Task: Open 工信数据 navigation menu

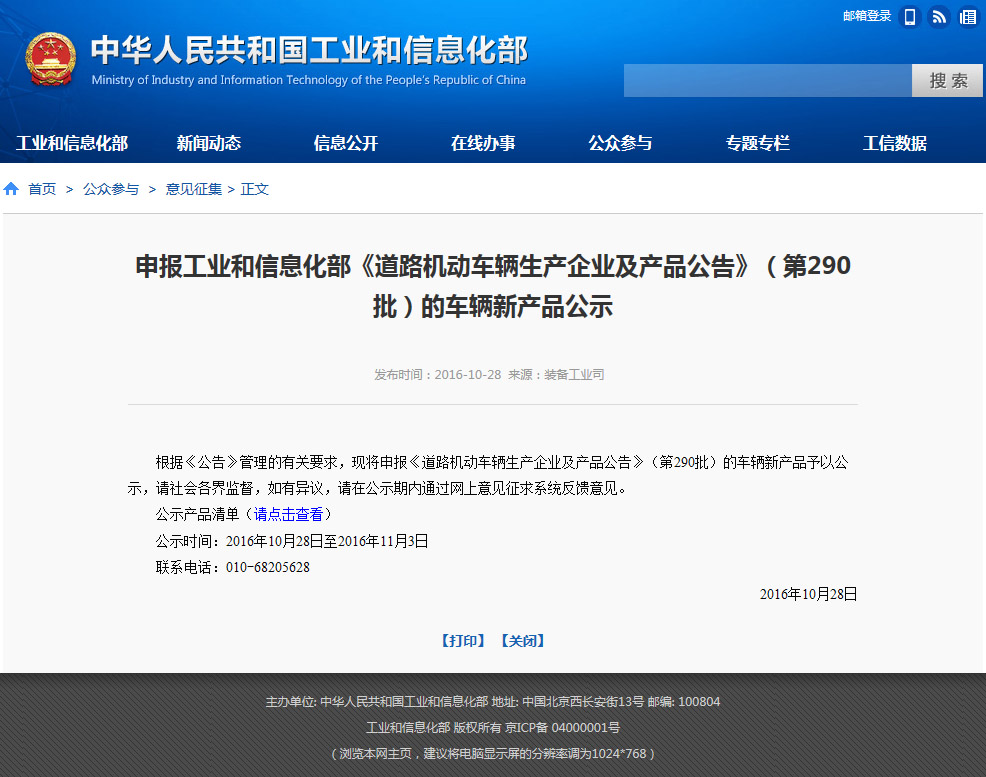Action: 895,143
